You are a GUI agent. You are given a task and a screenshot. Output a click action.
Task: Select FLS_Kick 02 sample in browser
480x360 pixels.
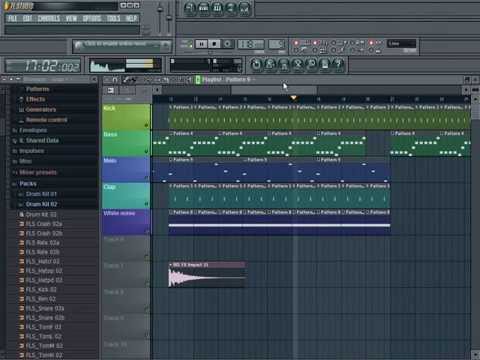[41, 290]
